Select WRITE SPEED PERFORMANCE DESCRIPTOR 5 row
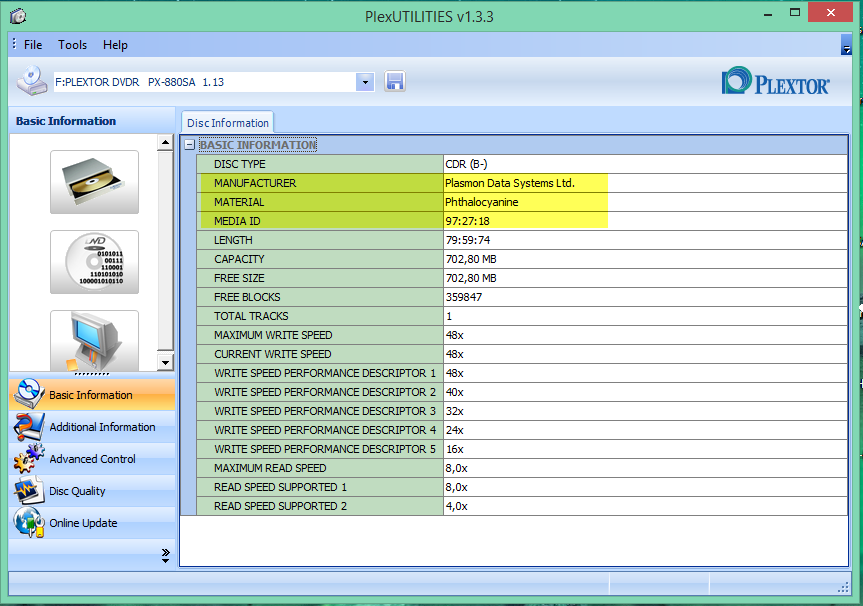 click(522, 449)
